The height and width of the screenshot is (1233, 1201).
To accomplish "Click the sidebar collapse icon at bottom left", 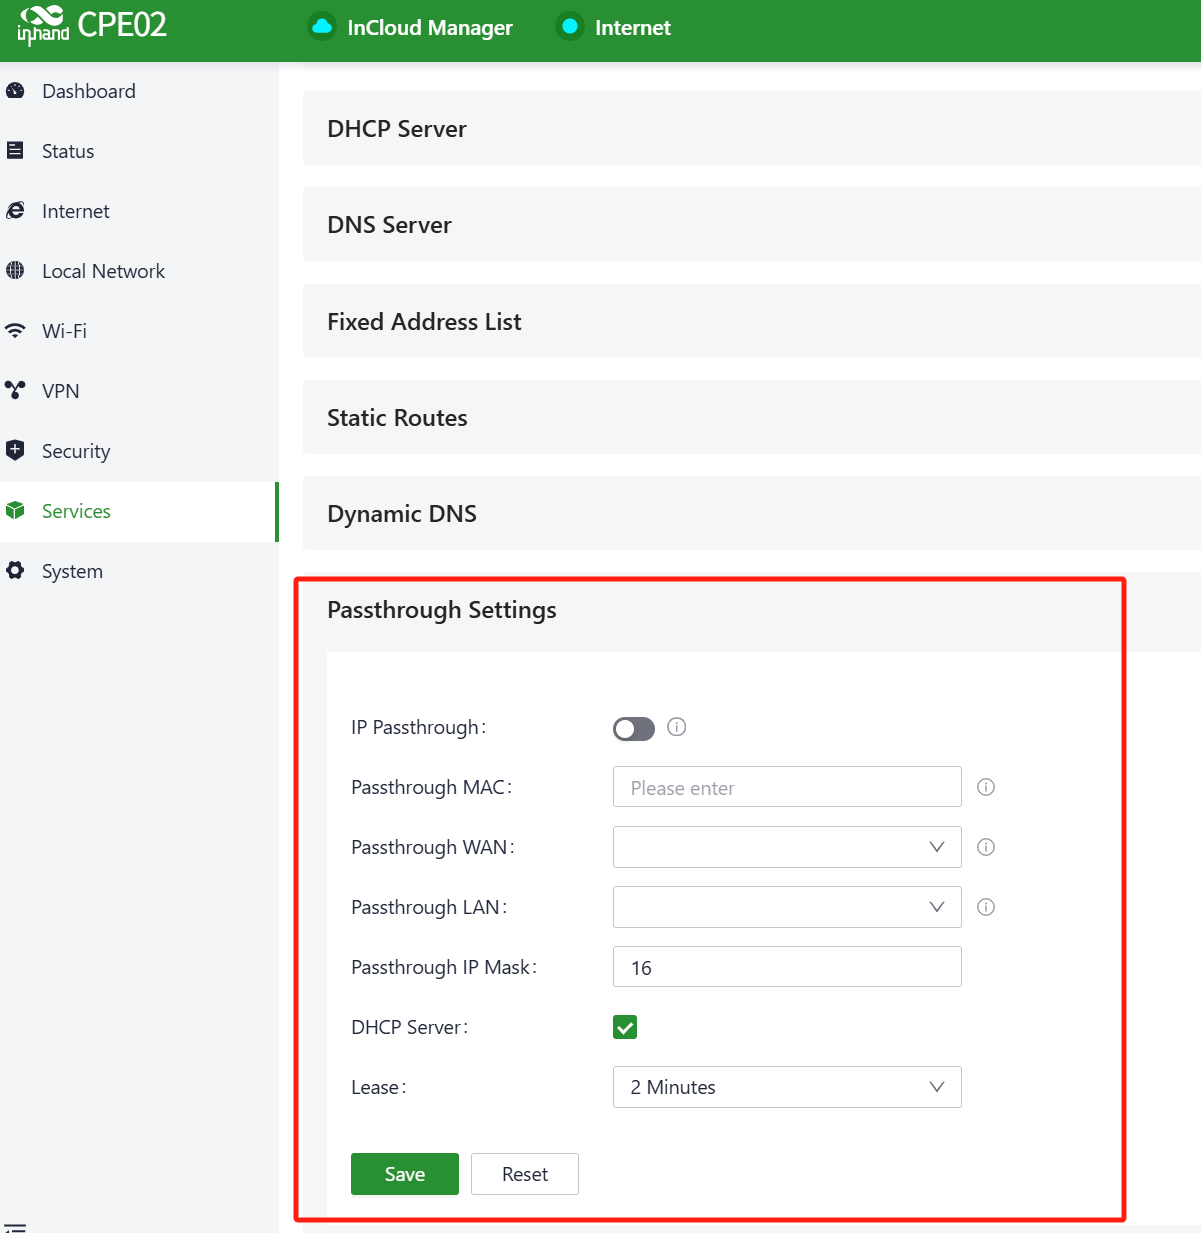I will click(x=15, y=1226).
